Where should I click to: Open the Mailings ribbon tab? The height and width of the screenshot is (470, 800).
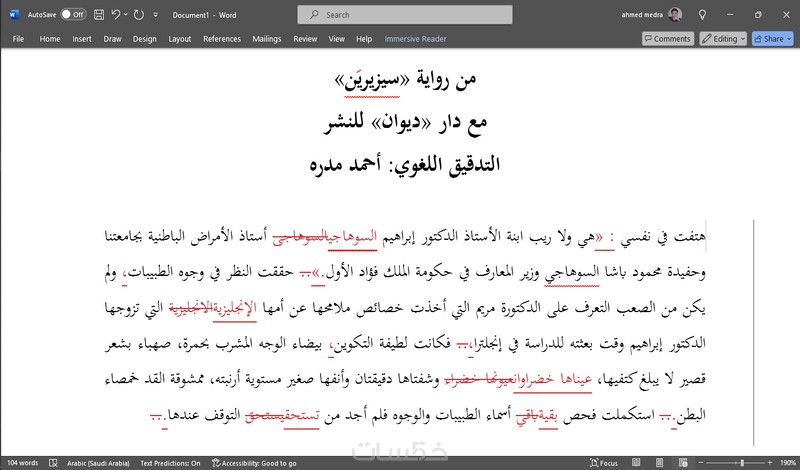[266, 39]
